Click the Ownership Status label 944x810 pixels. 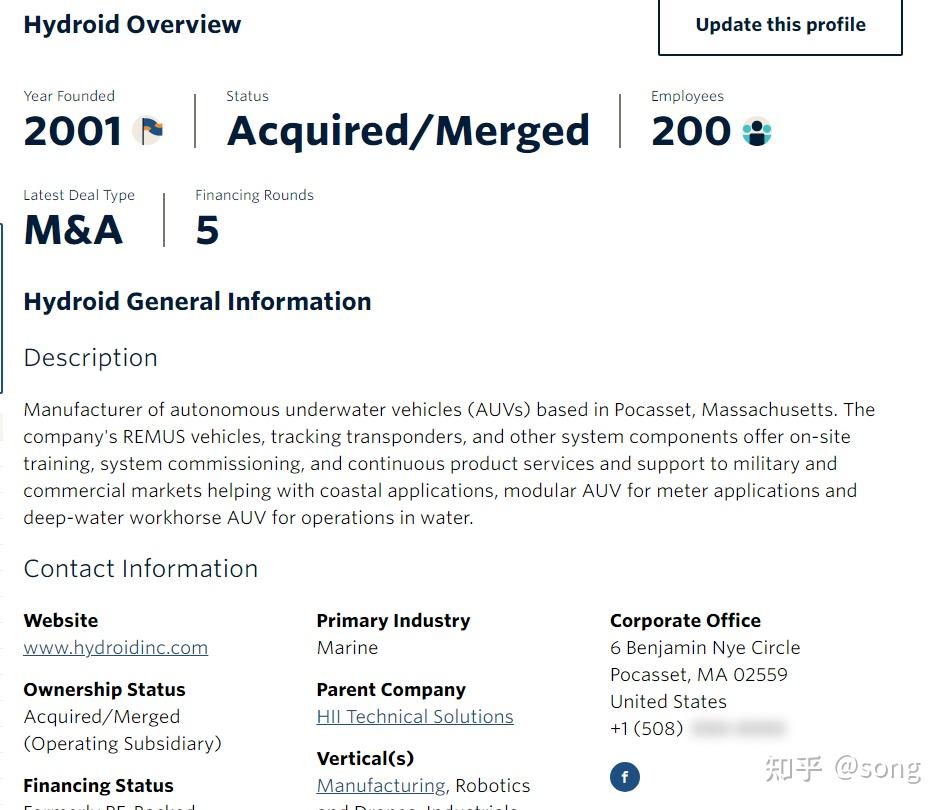click(104, 690)
